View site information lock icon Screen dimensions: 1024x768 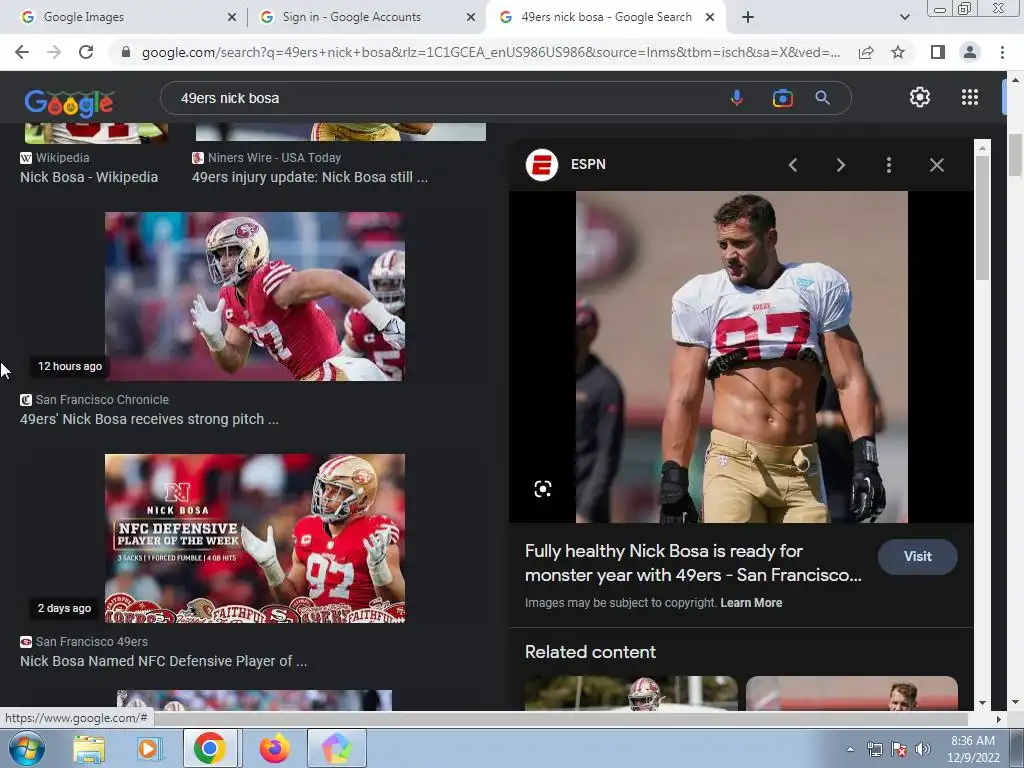[x=126, y=52]
